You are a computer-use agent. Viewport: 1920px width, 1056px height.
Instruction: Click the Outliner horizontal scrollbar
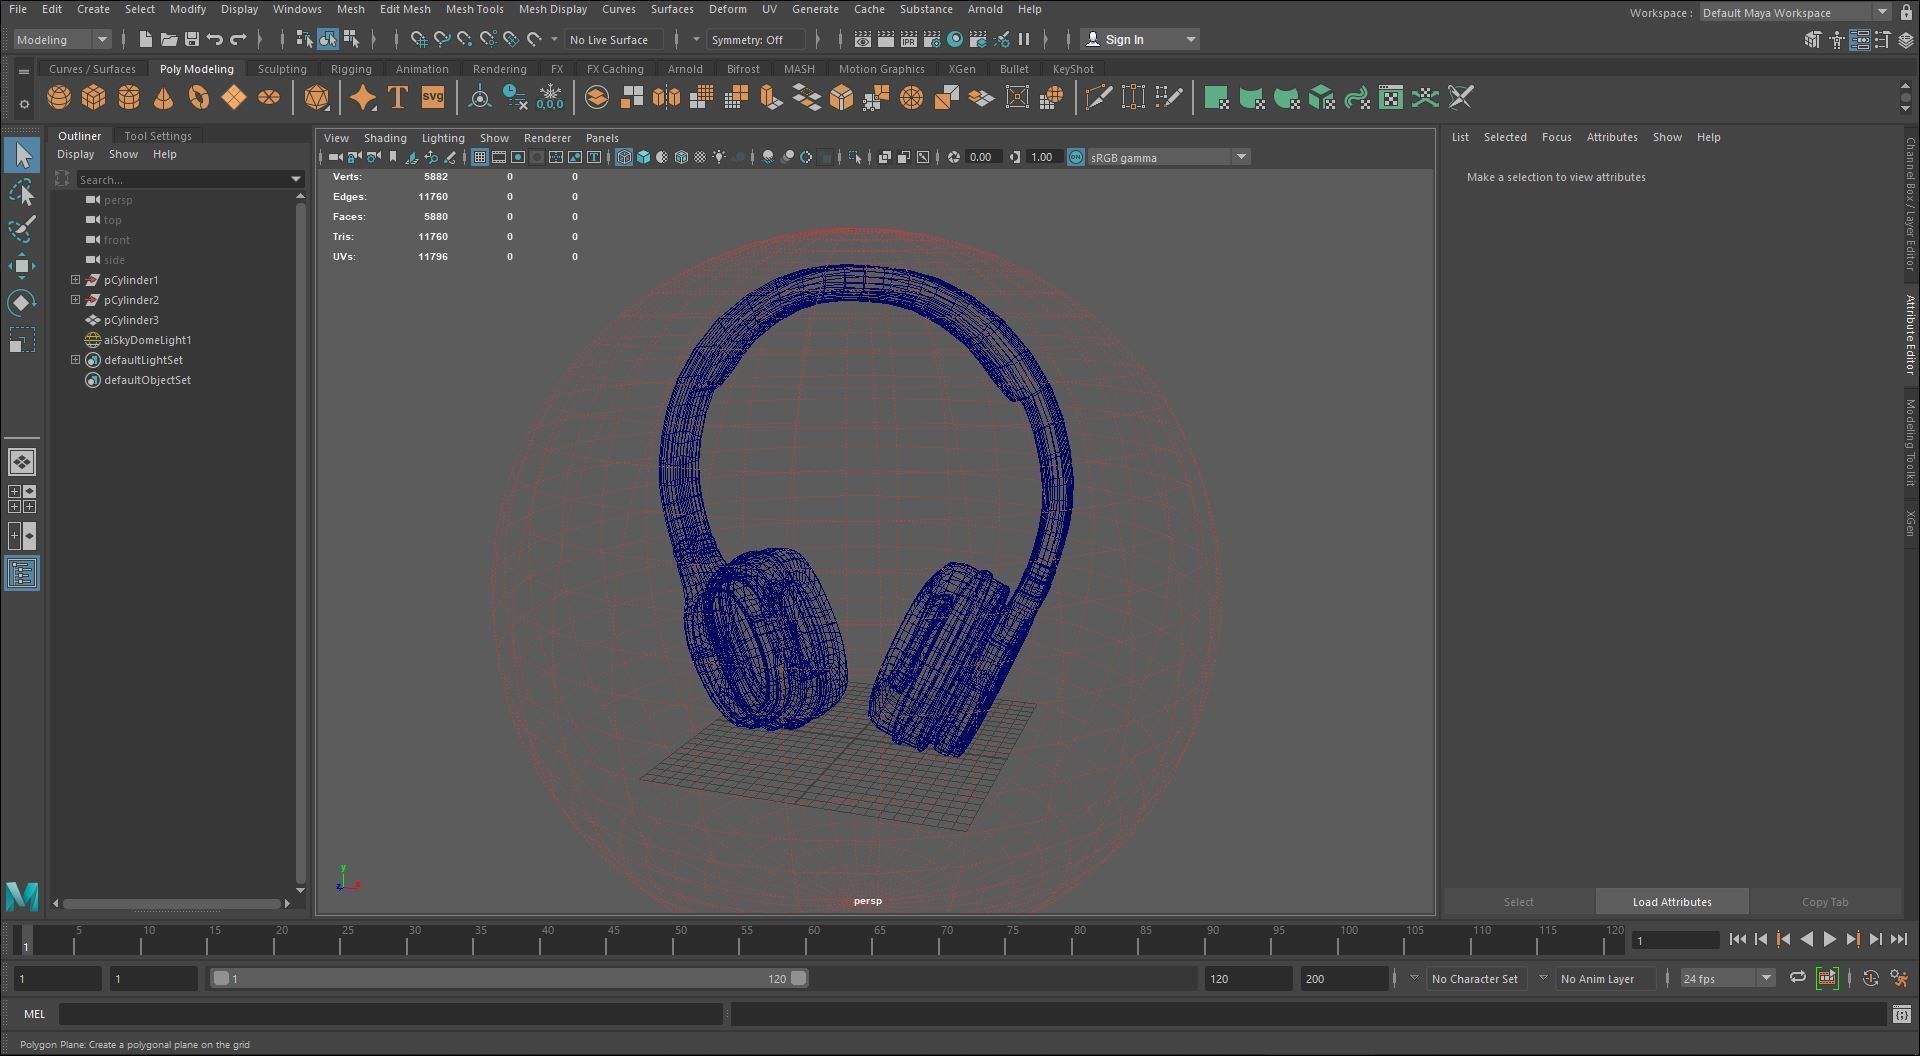172,904
